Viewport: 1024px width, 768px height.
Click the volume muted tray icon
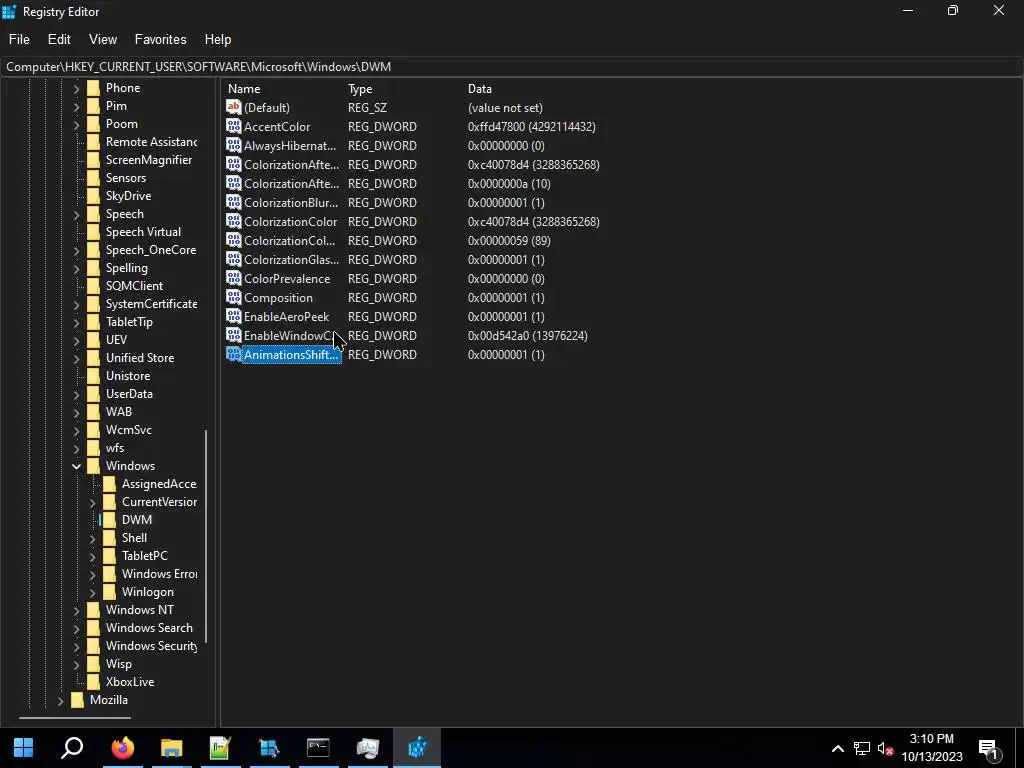click(886, 748)
